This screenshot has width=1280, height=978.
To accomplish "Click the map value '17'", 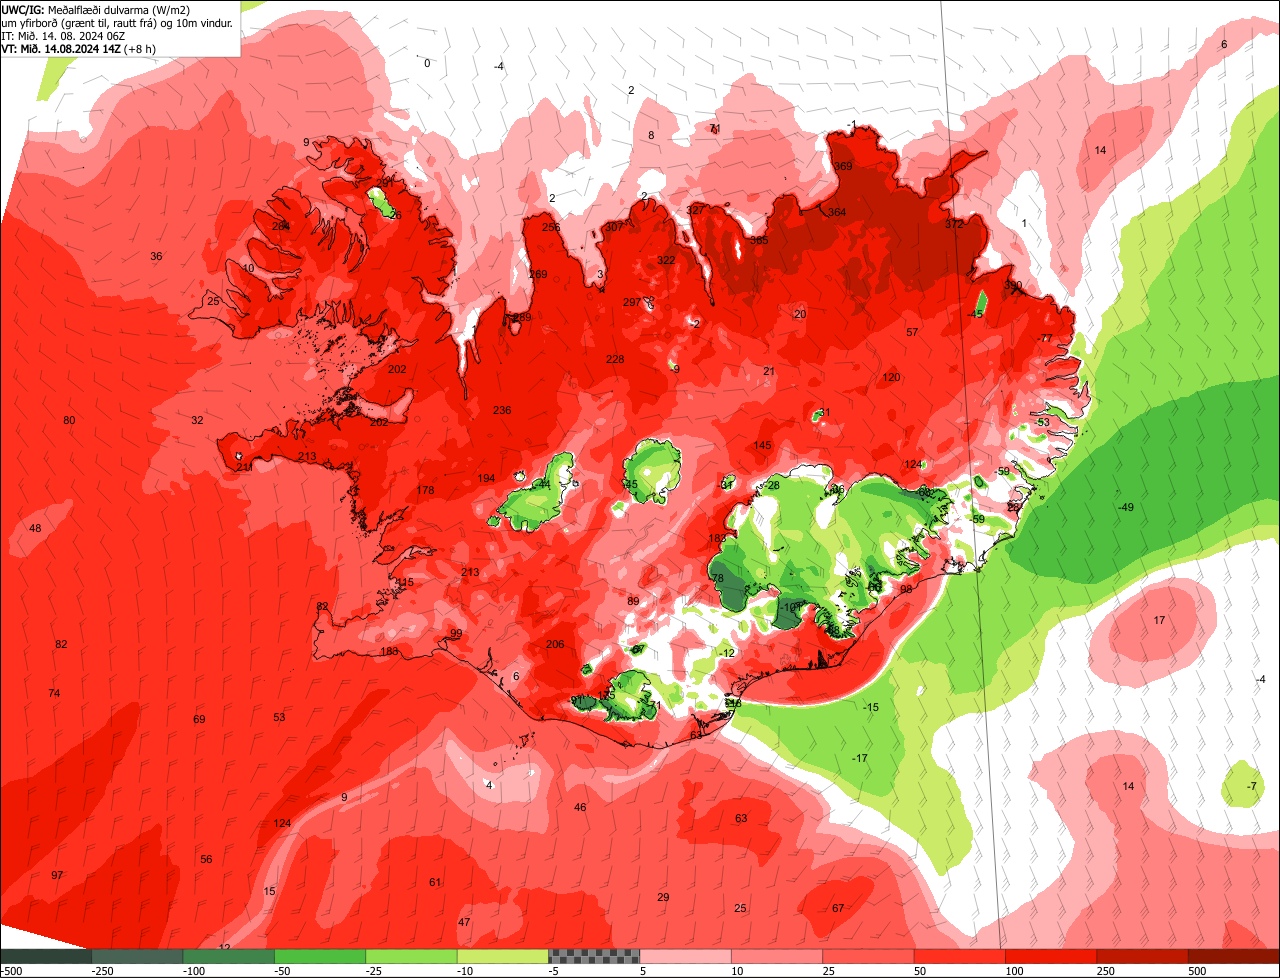I will 1160,621.
